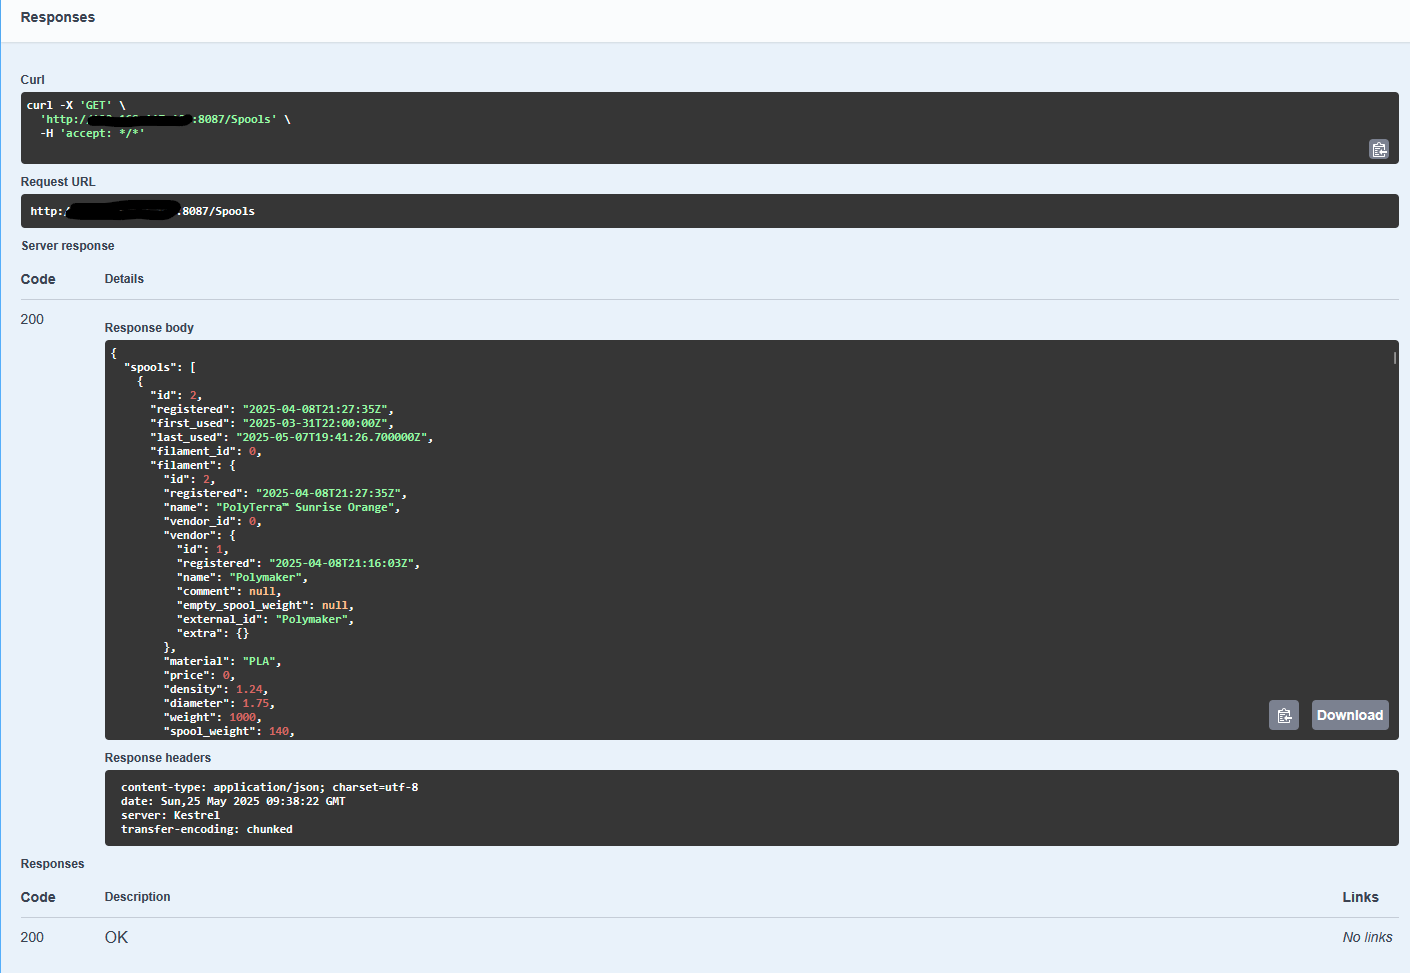This screenshot has width=1410, height=973.
Task: Click the 200 status code under Server response
Action: coord(31,319)
